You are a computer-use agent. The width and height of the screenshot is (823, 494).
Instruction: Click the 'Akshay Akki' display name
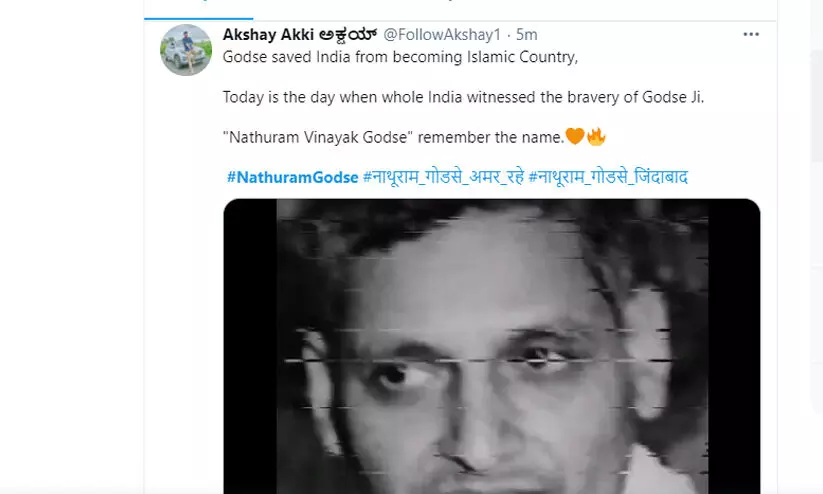(x=268, y=35)
